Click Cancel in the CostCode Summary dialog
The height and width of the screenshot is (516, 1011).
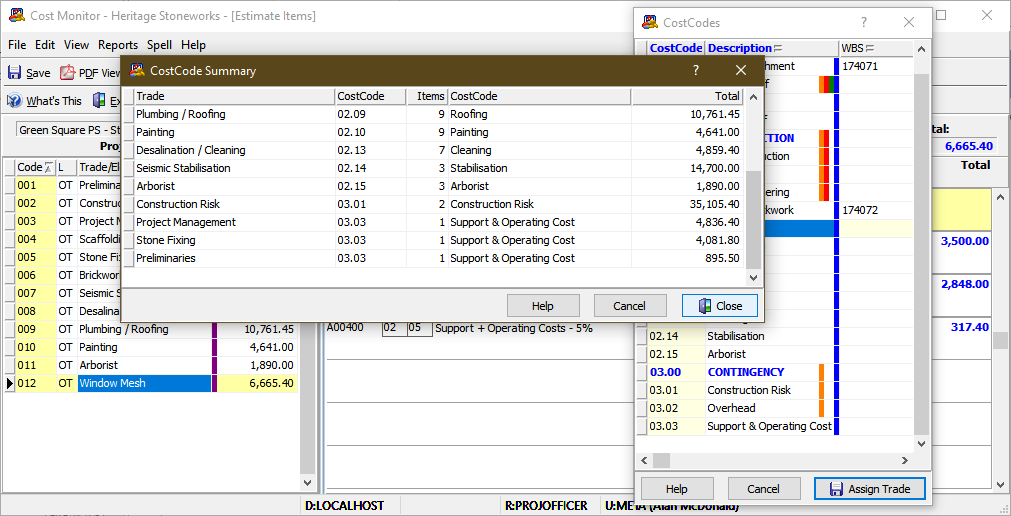tap(629, 306)
